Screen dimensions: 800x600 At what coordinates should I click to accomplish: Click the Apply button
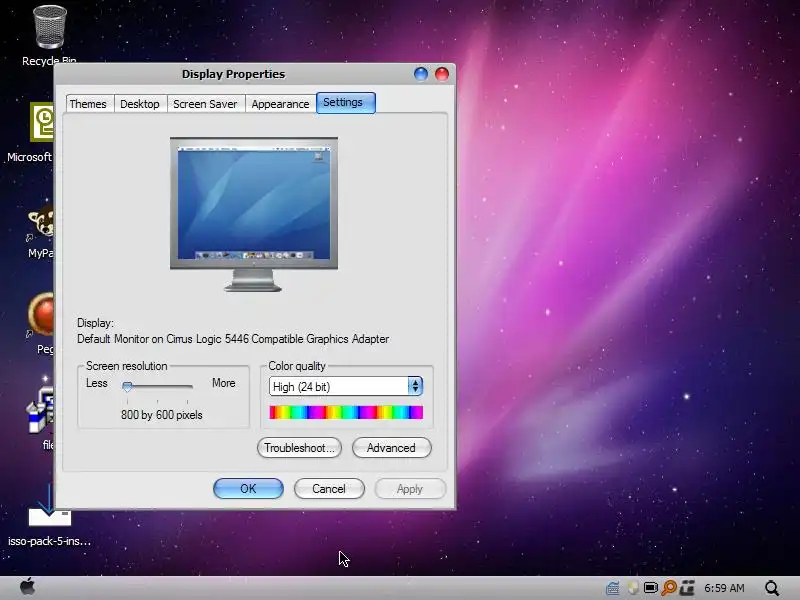(410, 488)
